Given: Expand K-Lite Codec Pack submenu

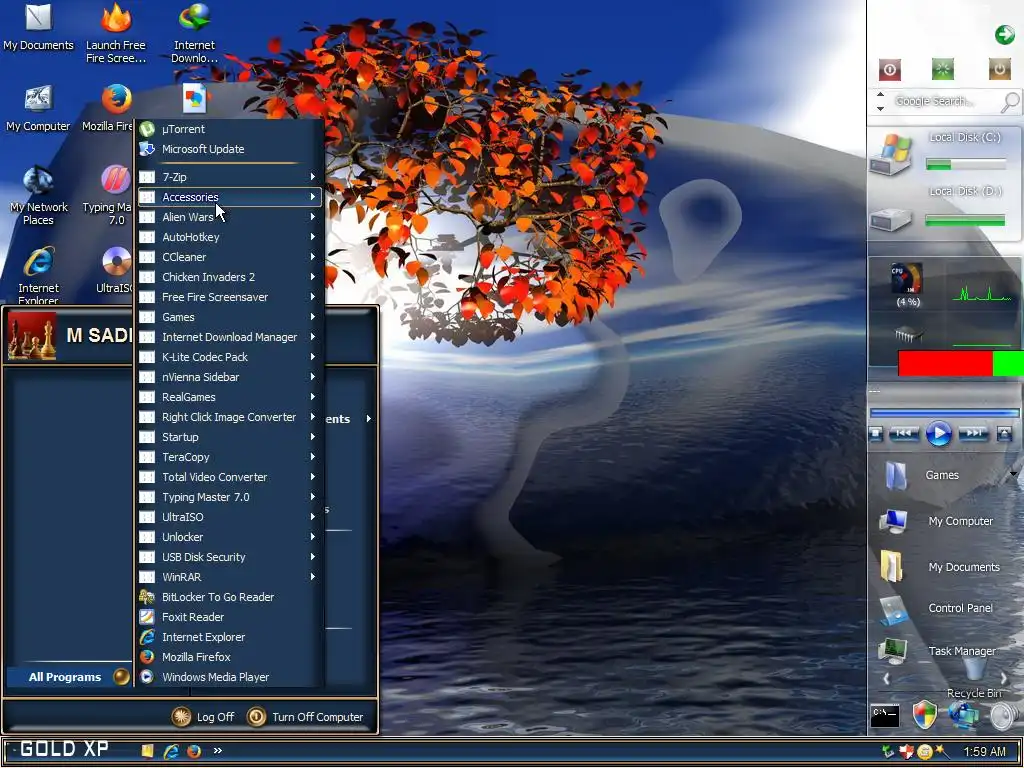Looking at the screenshot, I should [x=229, y=357].
